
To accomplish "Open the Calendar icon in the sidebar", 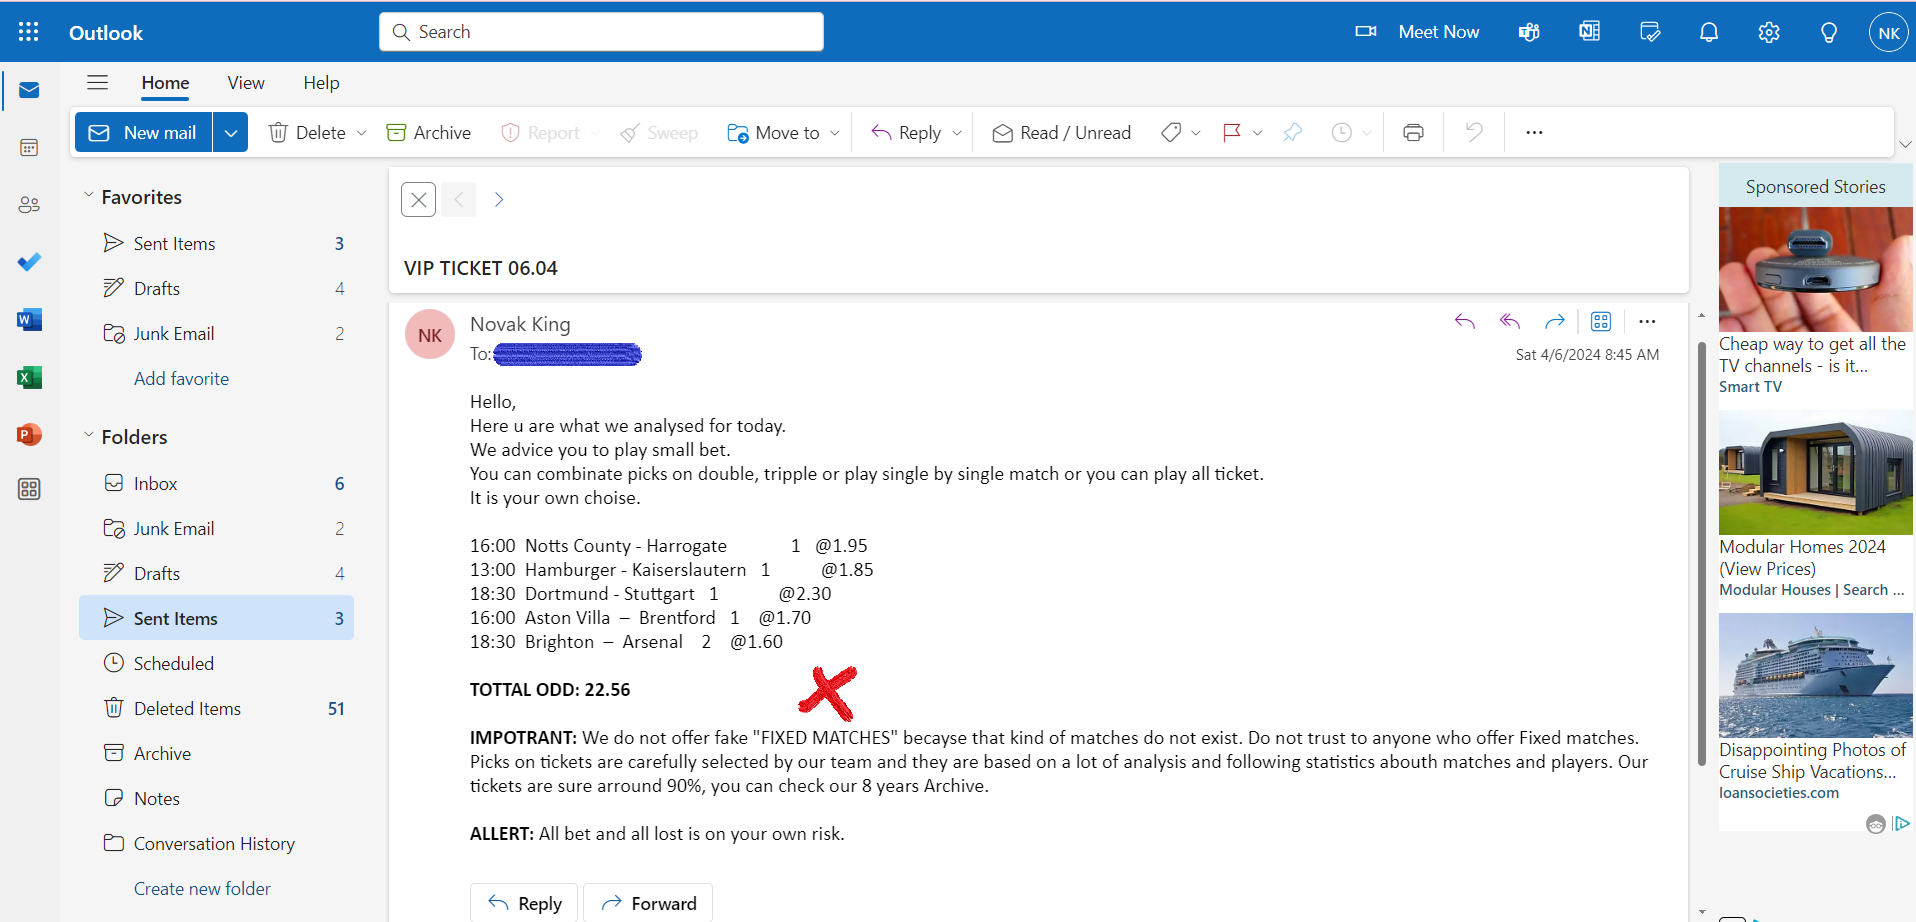I will (29, 148).
